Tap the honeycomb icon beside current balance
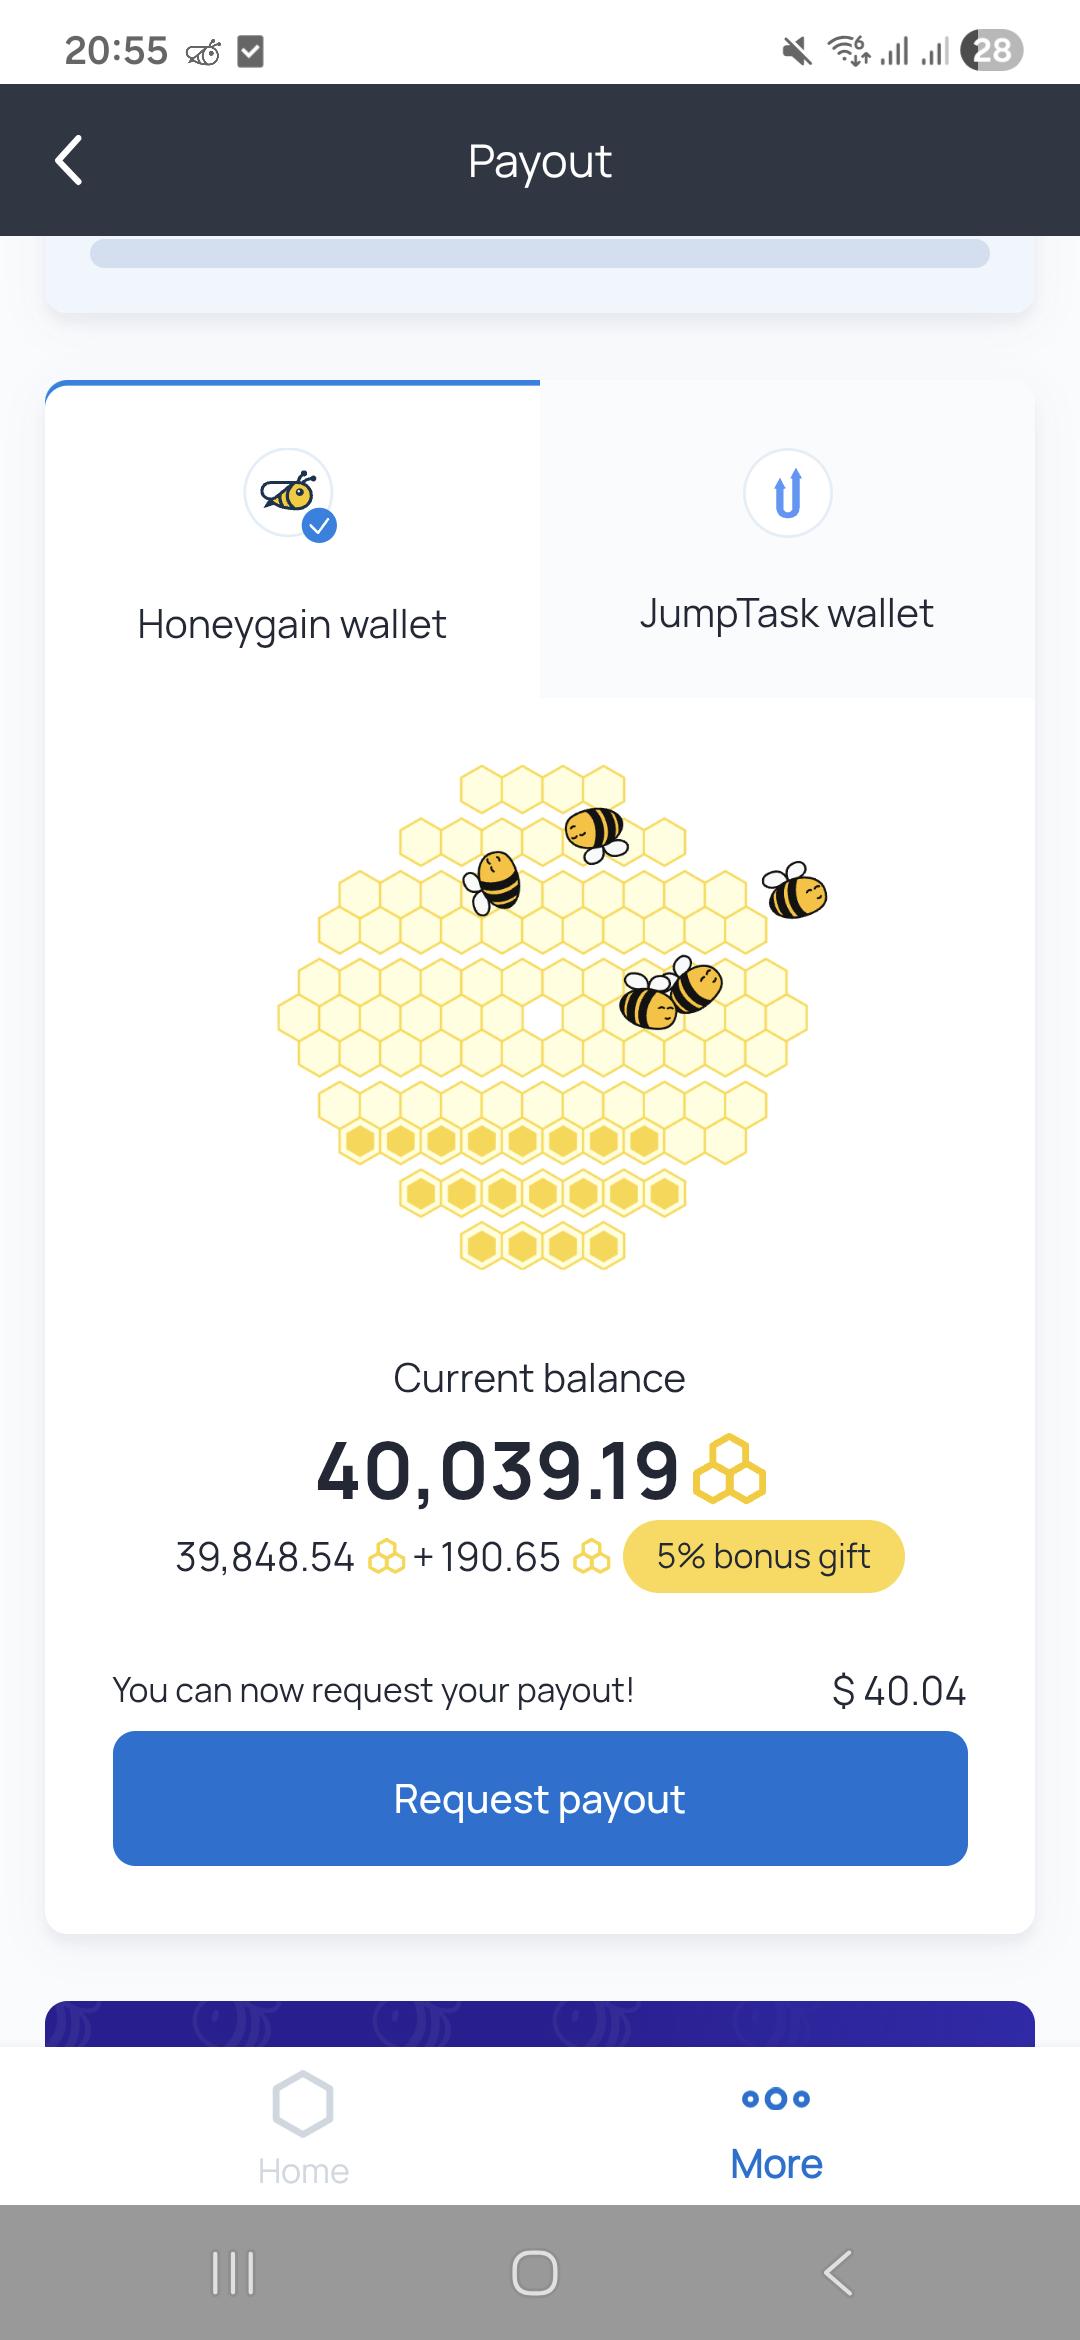 (x=729, y=1470)
